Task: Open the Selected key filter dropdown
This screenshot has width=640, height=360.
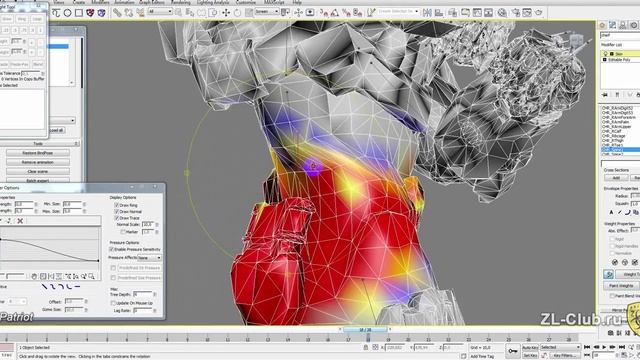Action: pos(560,347)
